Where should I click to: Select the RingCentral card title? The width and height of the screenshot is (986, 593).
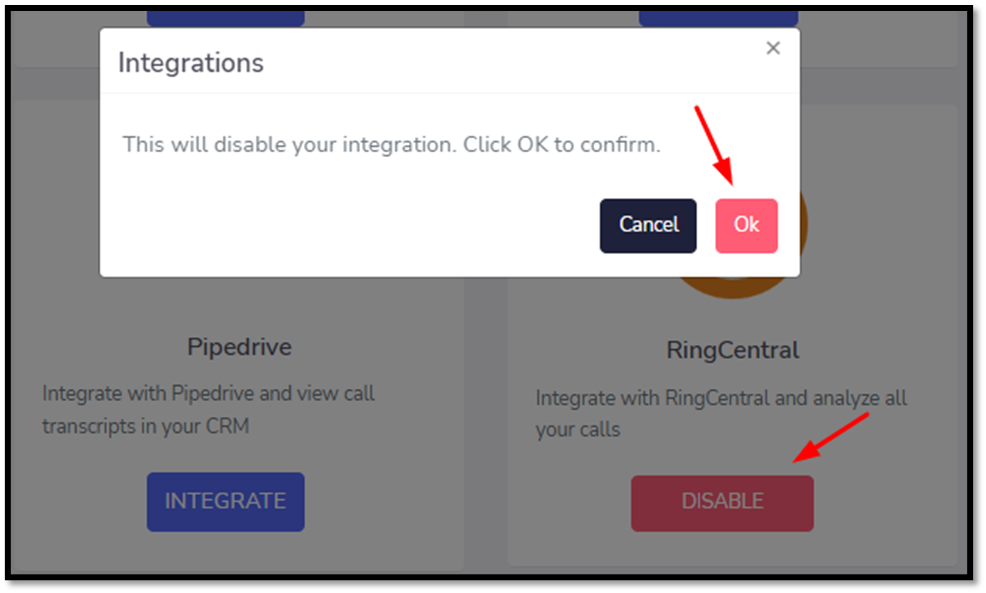[x=733, y=350]
